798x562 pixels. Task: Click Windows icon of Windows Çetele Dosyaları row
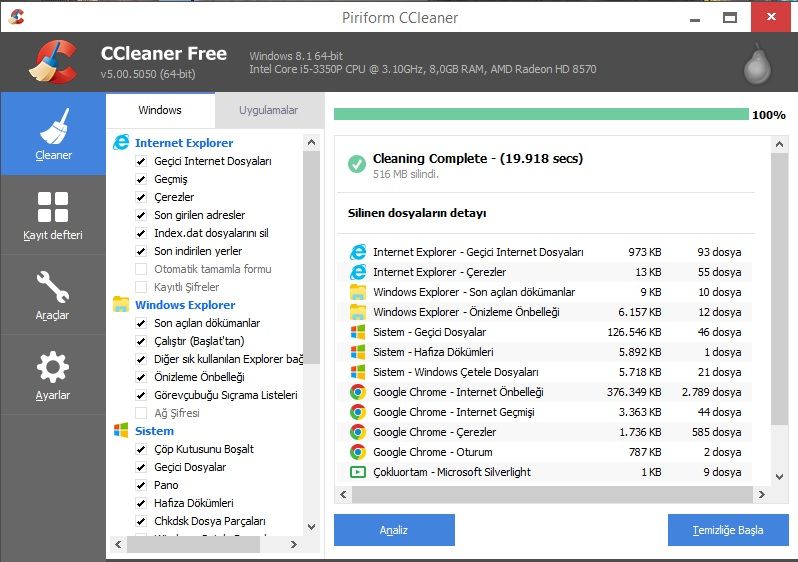coord(358,372)
